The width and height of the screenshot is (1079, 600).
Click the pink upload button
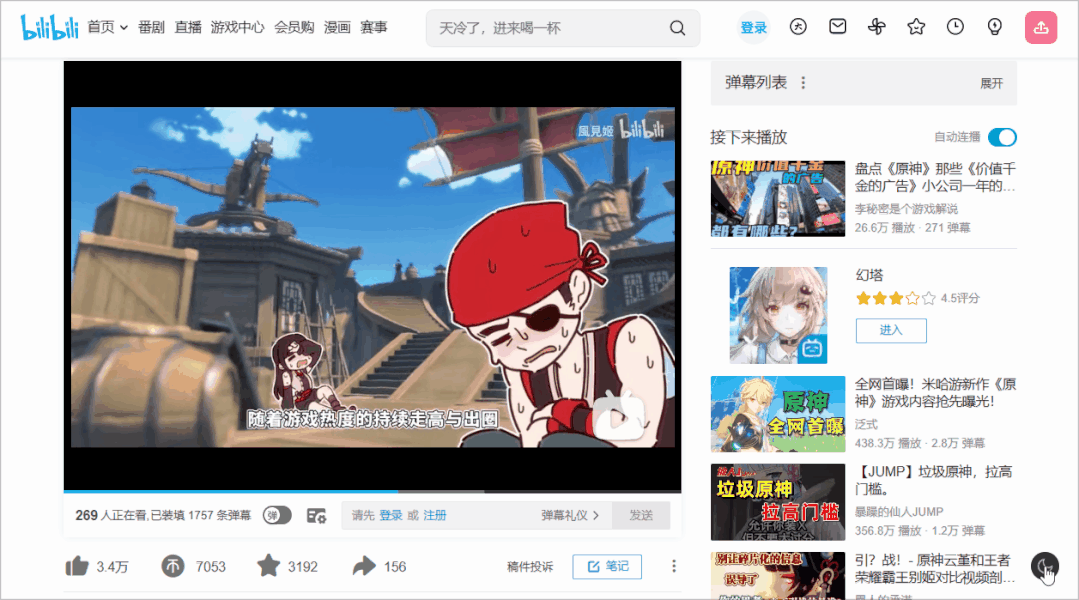tap(1040, 28)
